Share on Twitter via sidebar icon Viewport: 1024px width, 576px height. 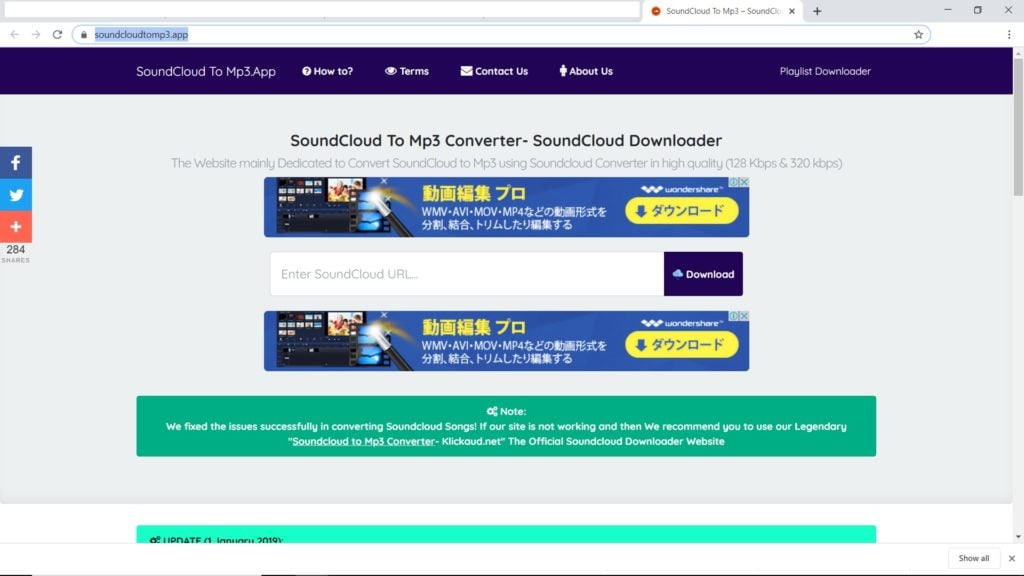[16, 195]
